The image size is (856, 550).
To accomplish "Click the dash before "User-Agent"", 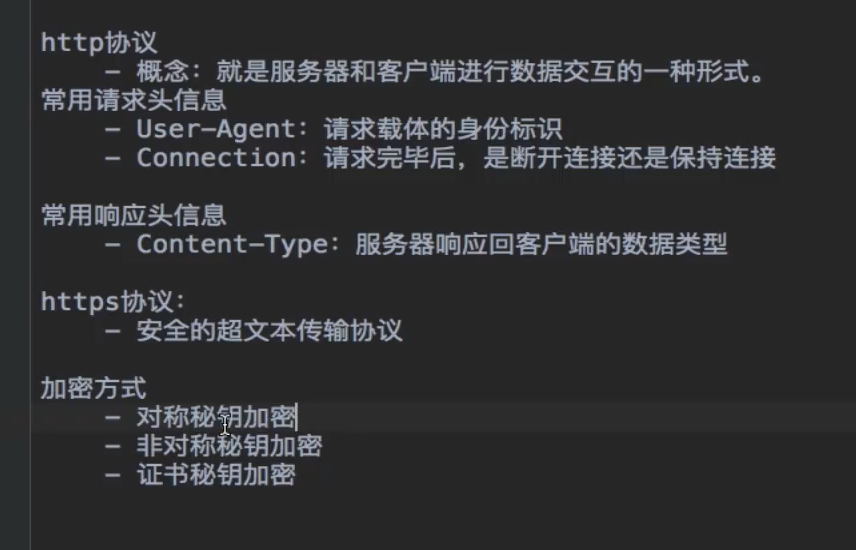I will [x=113, y=129].
